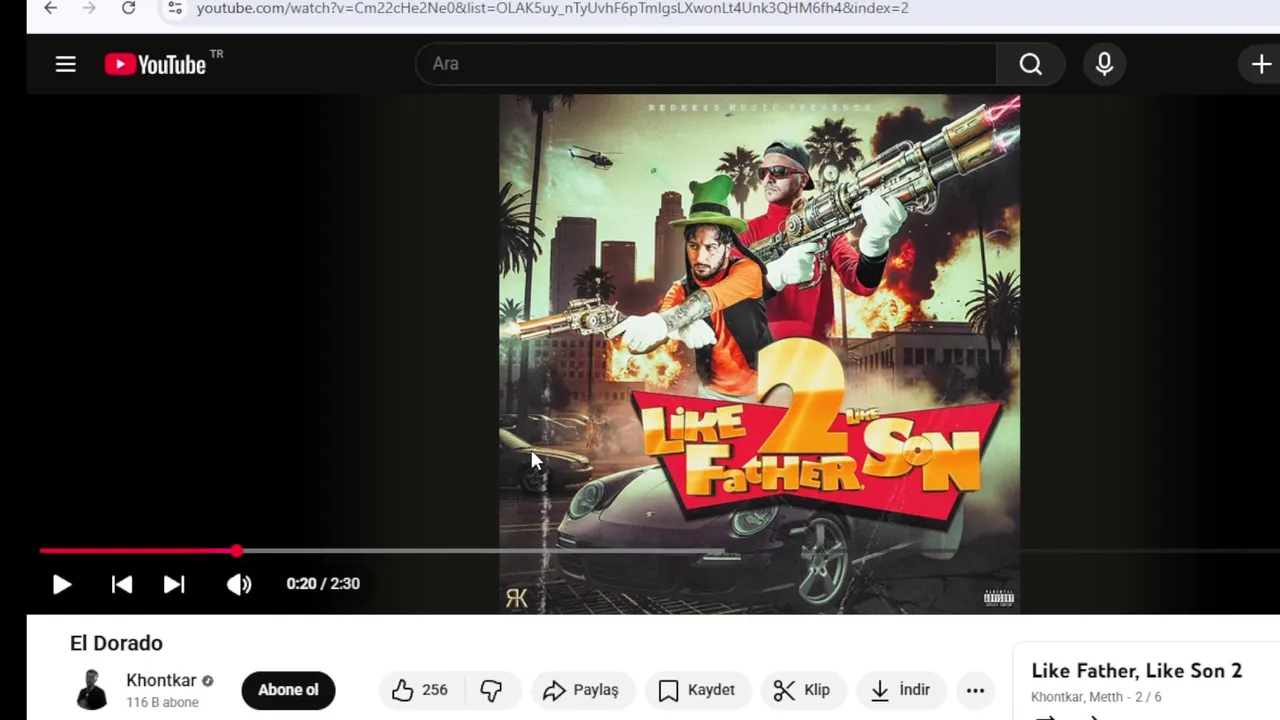The width and height of the screenshot is (1280, 720).
Task: Click the 0:20 / 2:30 time display
Action: coord(323,584)
